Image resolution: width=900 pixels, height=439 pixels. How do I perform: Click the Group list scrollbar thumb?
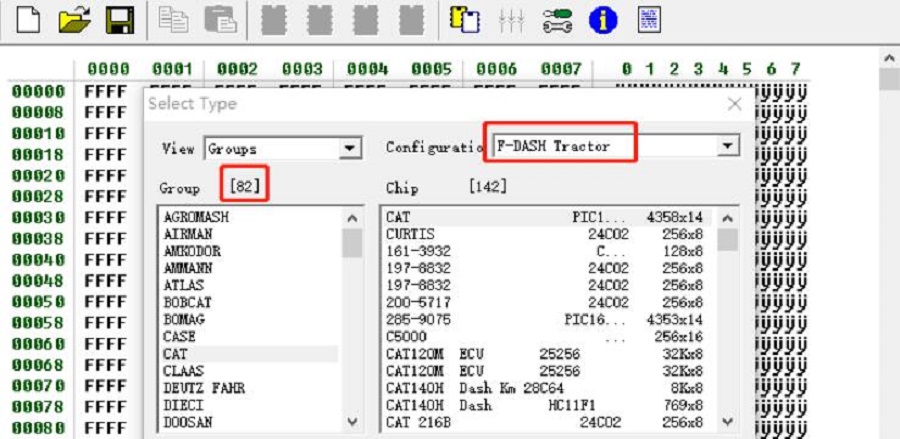point(352,243)
